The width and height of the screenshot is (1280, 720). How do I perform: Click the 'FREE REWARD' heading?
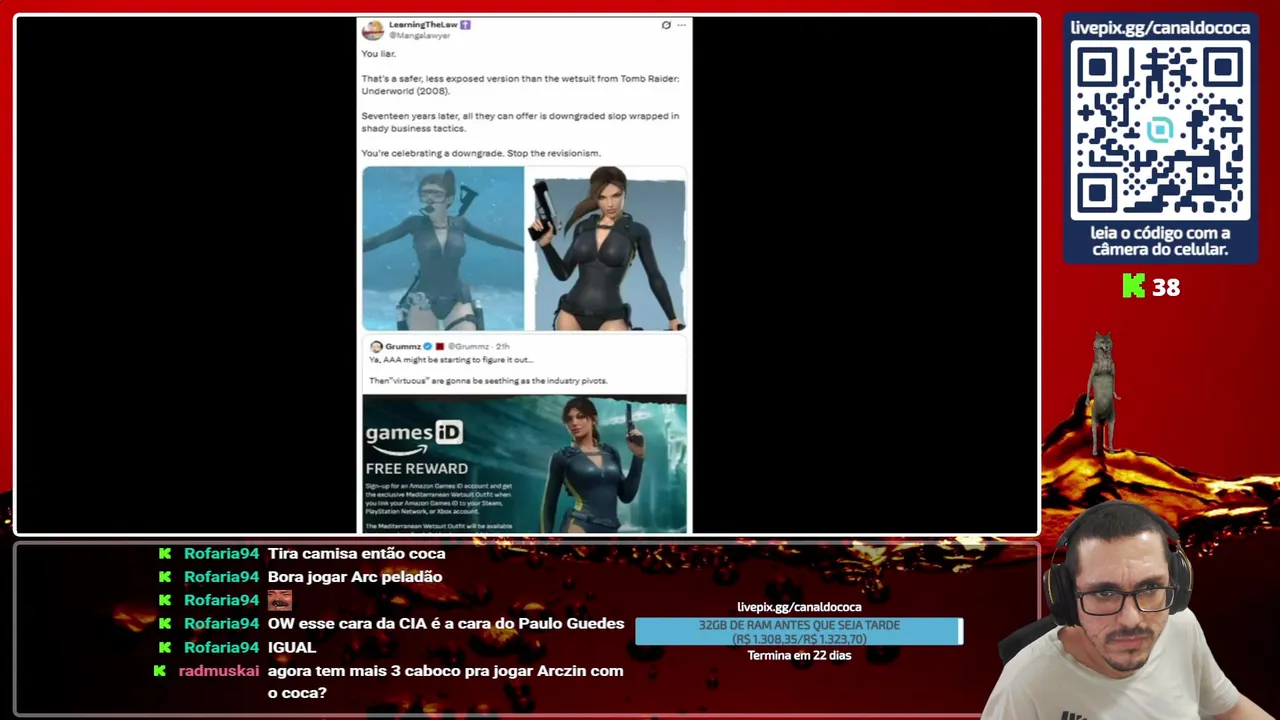417,468
